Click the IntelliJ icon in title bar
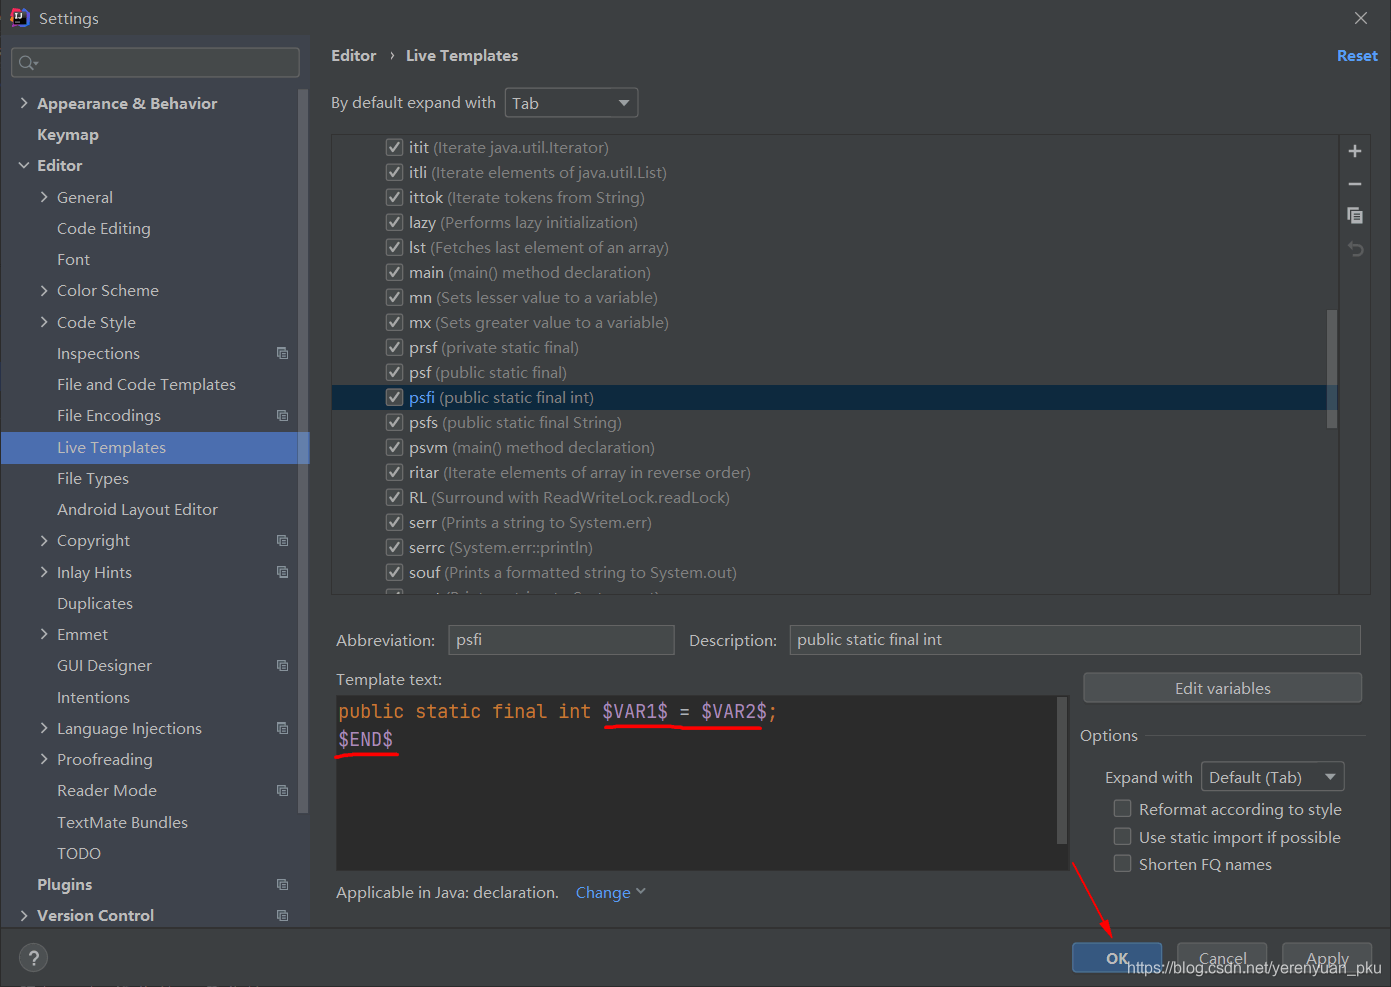Screen dimensions: 1391x987 [x=19, y=17]
